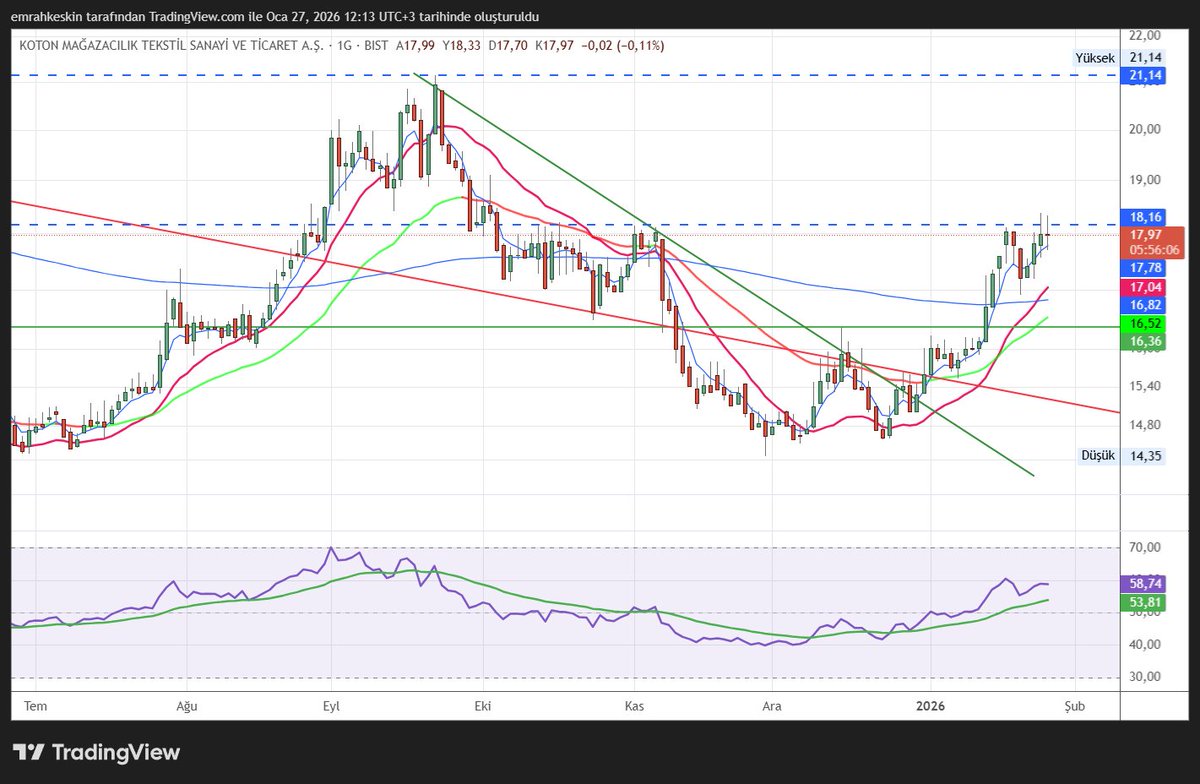Click the Yüksek label on price axis
The image size is (1200, 784).
click(x=1095, y=58)
